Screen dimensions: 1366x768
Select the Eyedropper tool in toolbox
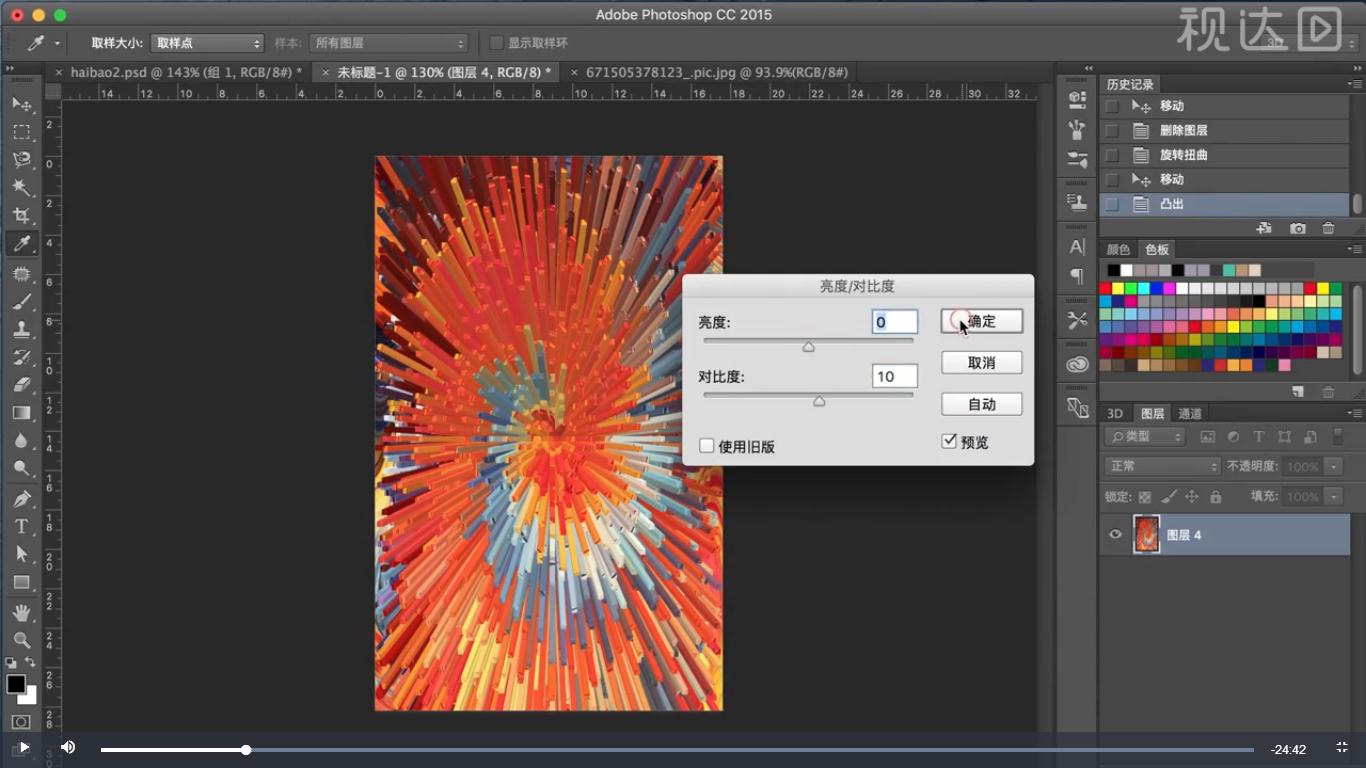(21, 244)
